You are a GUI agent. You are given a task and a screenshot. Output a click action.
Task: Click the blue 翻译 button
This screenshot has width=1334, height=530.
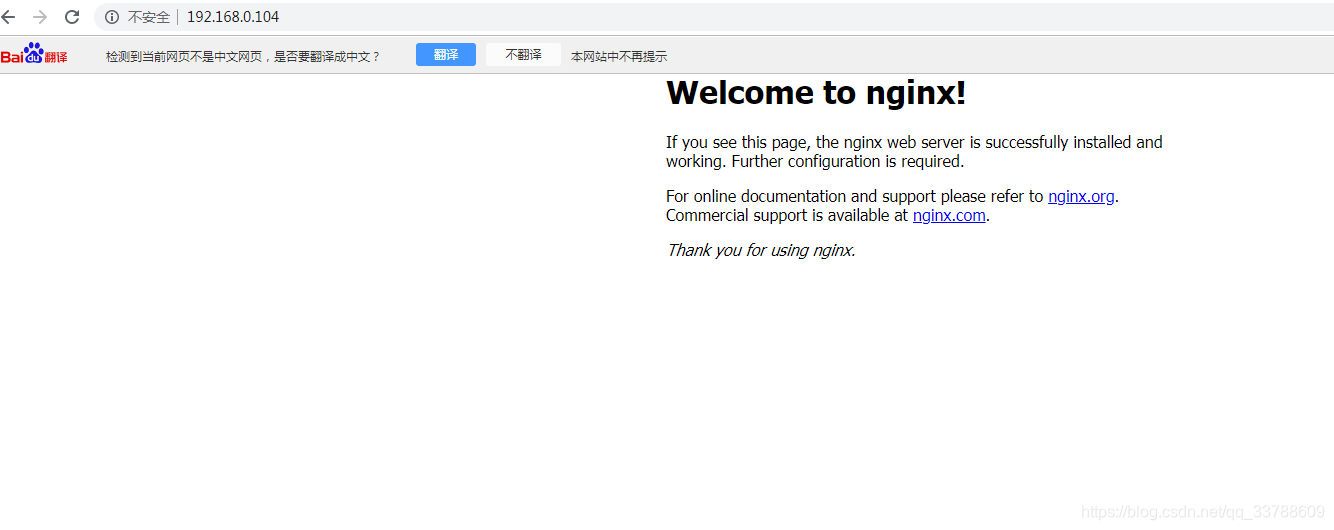pyautogui.click(x=446, y=55)
